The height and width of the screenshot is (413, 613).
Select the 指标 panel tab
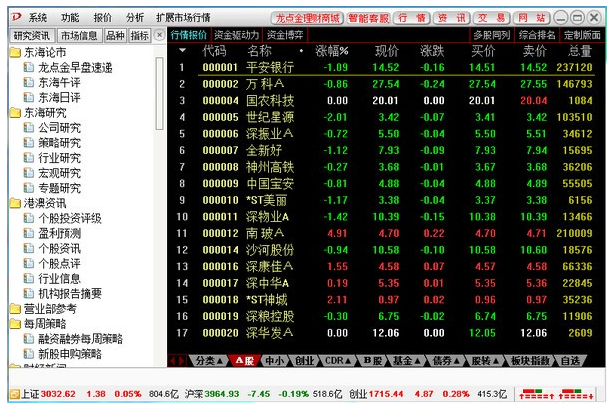(x=140, y=36)
